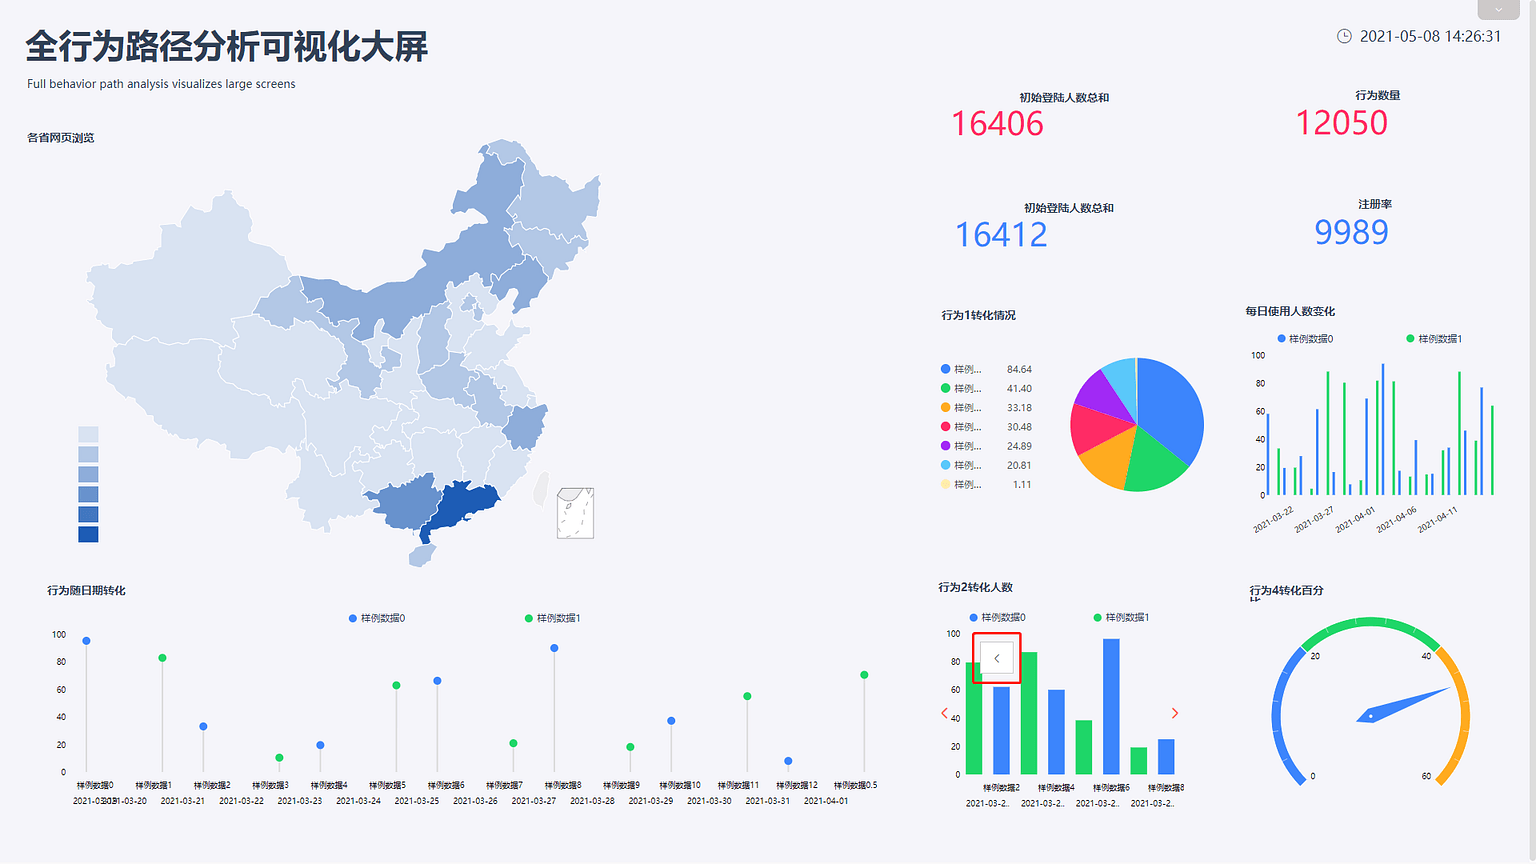Toggle the green pie legend item valued 41.40
1536x864 pixels.
[x=986, y=388]
